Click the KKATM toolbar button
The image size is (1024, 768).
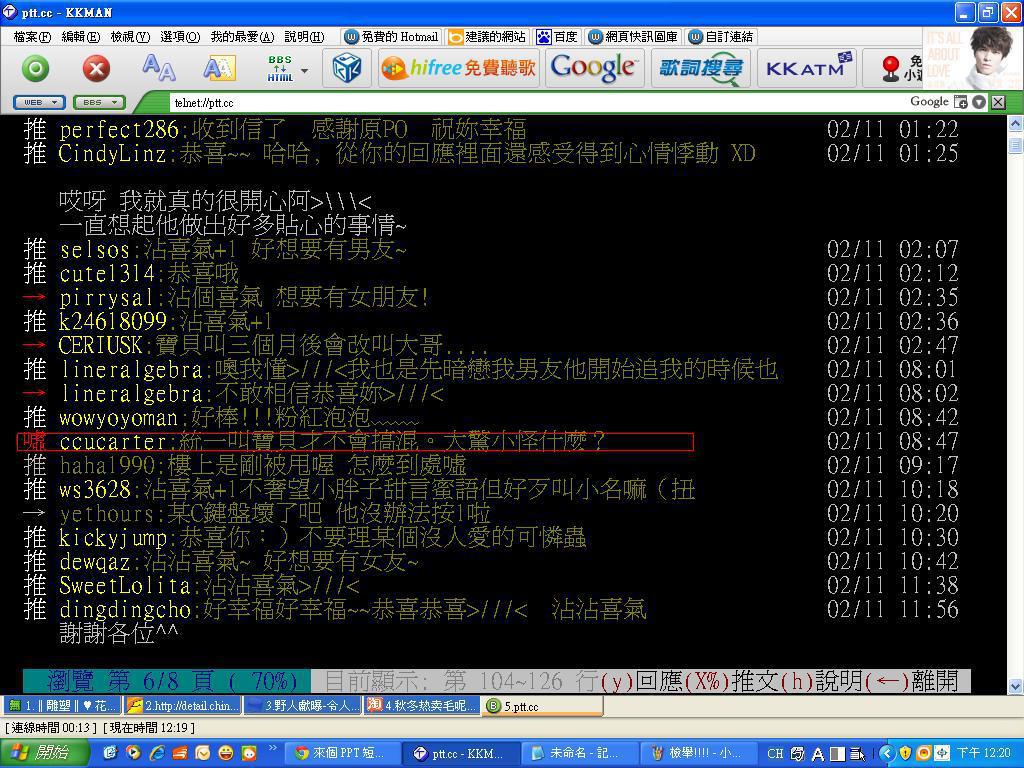point(807,68)
